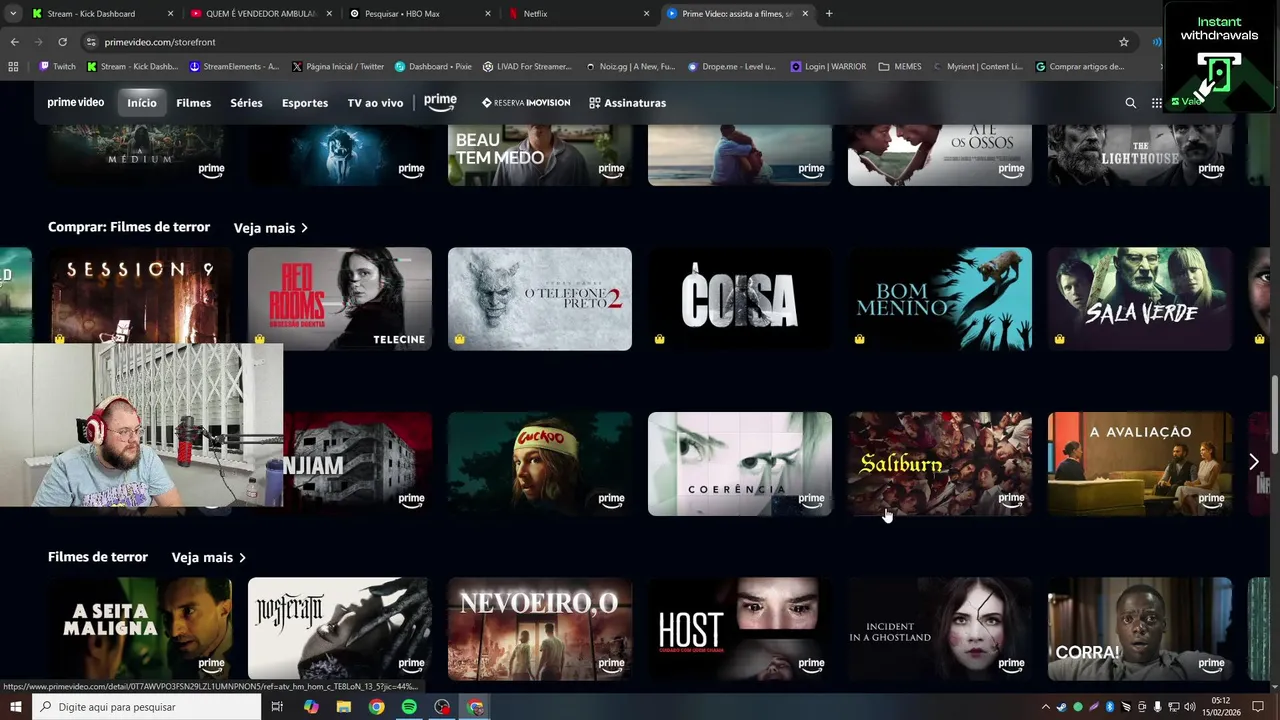Click Veja mais next to Filmes de terror
The image size is (1280, 720).
coord(209,557)
